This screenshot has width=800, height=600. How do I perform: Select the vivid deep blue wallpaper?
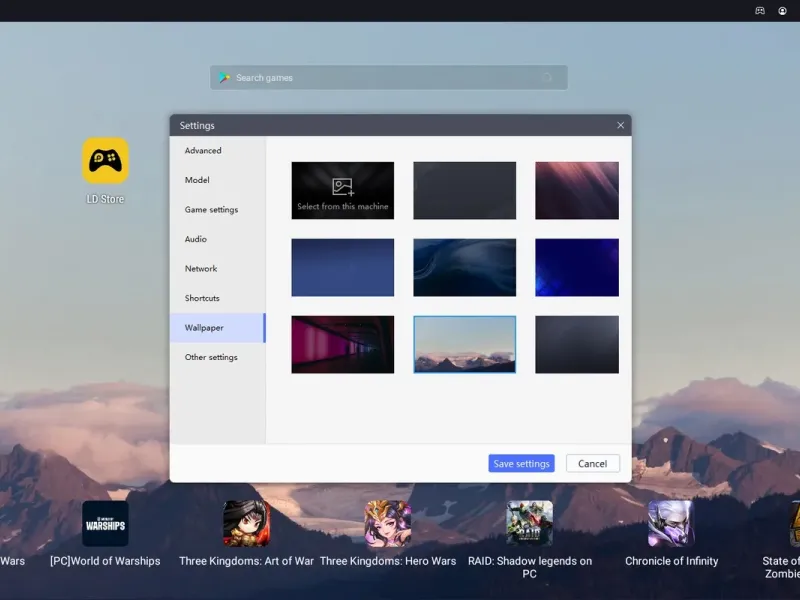[x=577, y=267]
